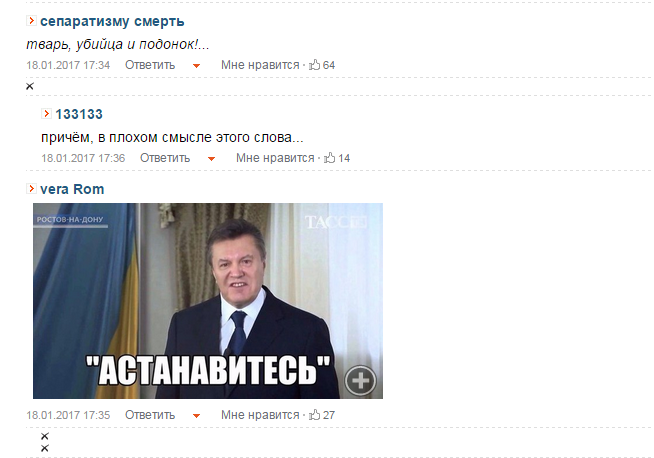Open dropdown arrow next to 17:36 Ответить

tap(211, 159)
